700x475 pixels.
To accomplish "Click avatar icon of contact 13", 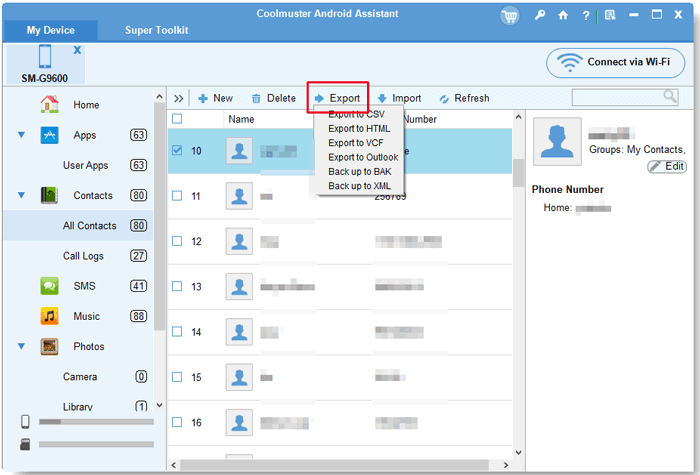I will point(239,286).
